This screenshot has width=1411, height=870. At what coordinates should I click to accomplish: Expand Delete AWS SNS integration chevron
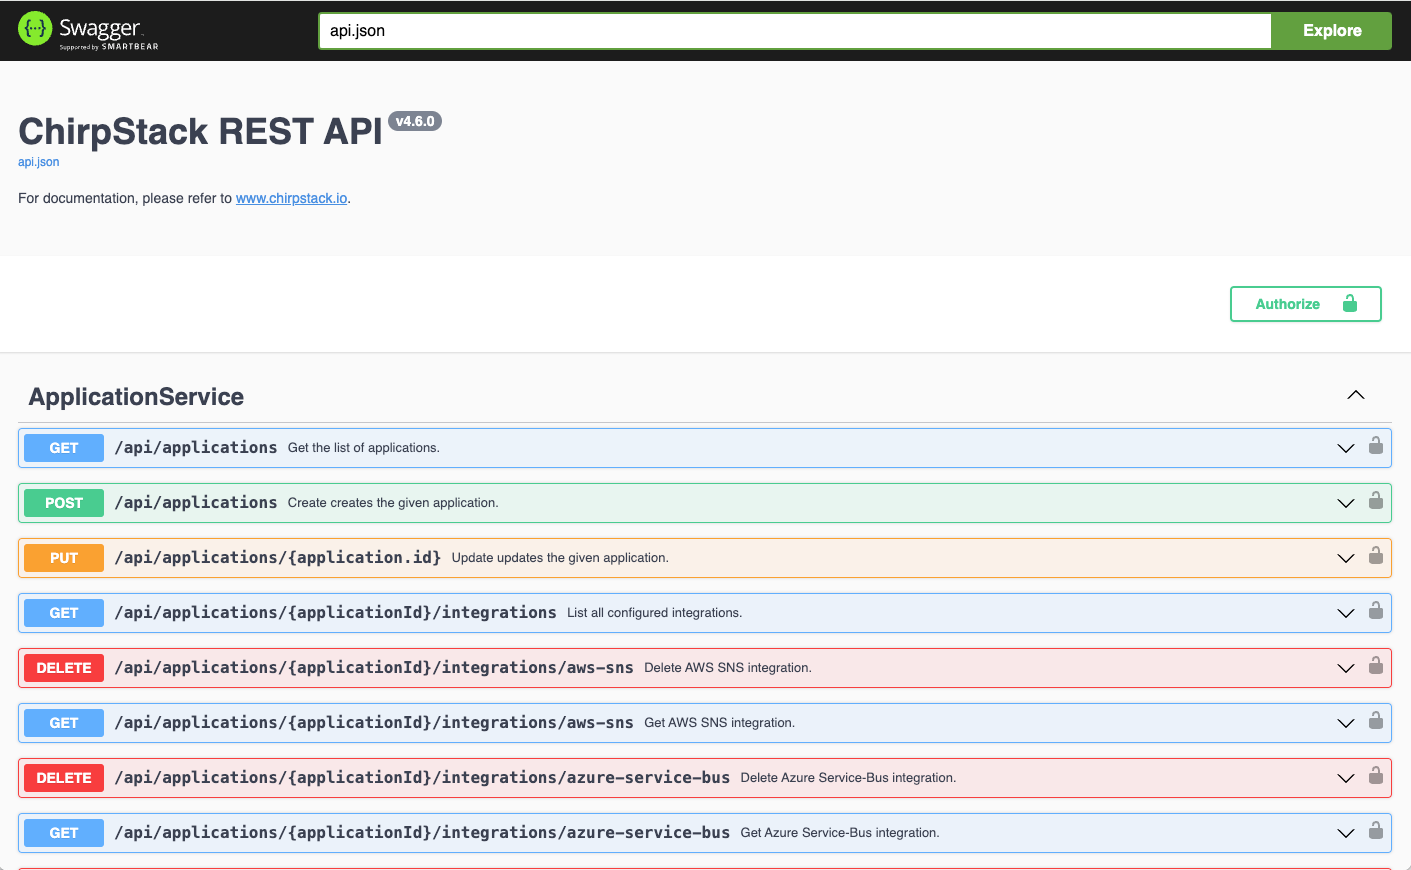pos(1346,668)
